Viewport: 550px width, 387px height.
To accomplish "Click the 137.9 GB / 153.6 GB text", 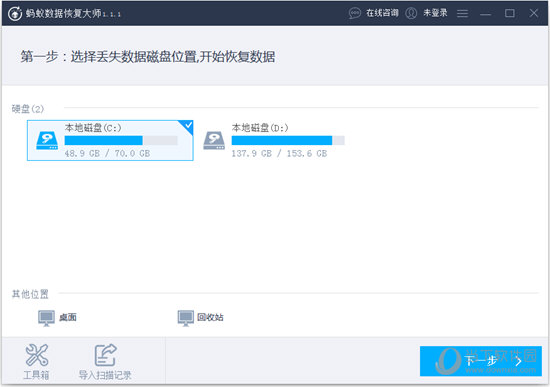I will [x=279, y=154].
